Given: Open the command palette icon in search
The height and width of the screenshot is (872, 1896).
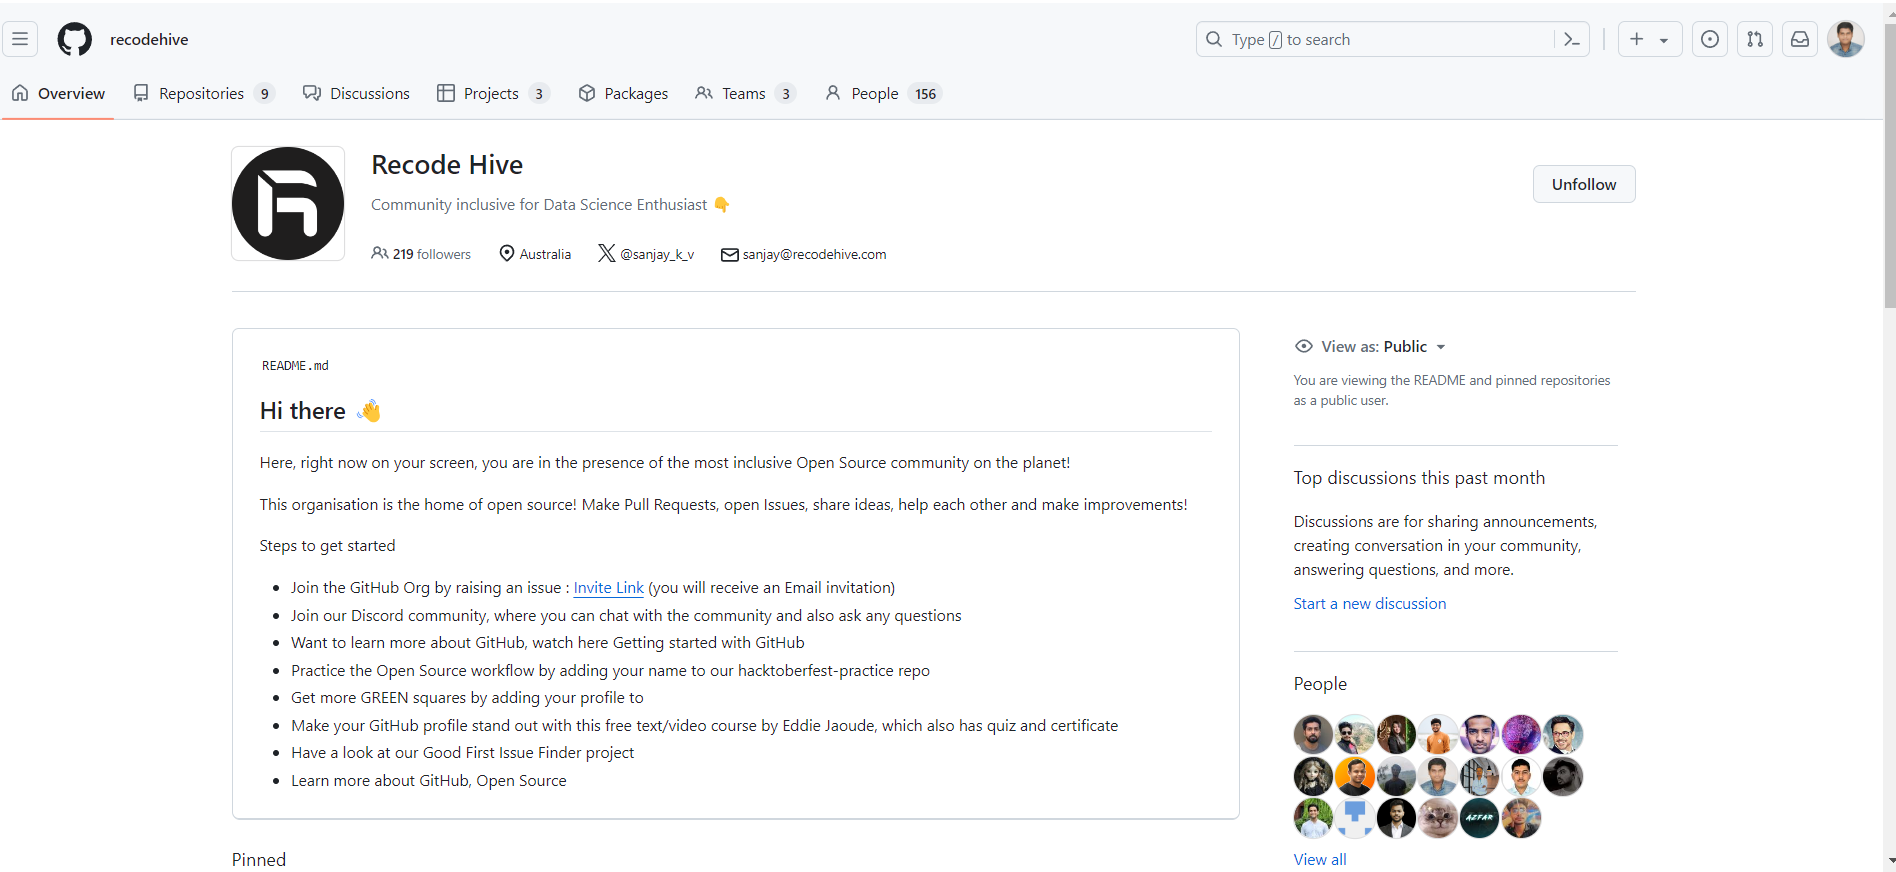Looking at the screenshot, I should point(1571,39).
